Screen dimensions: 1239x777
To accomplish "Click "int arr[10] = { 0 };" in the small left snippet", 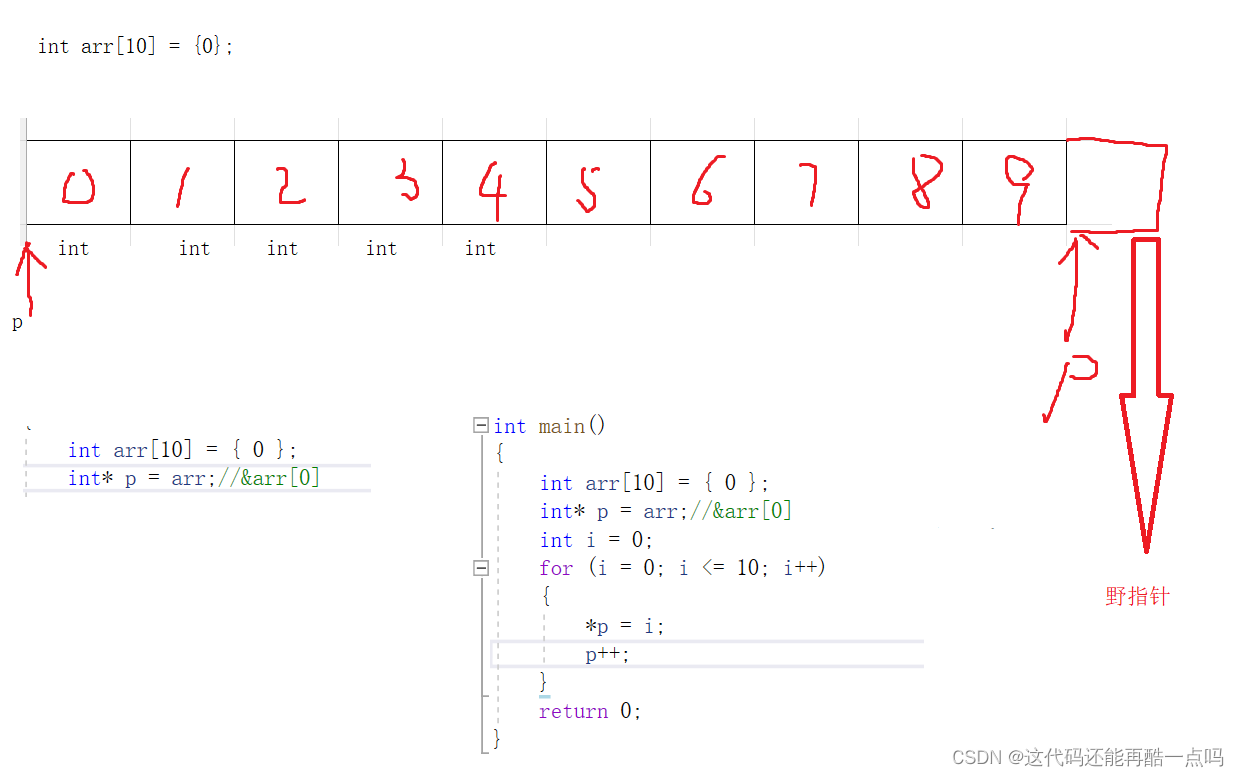I will (x=182, y=450).
